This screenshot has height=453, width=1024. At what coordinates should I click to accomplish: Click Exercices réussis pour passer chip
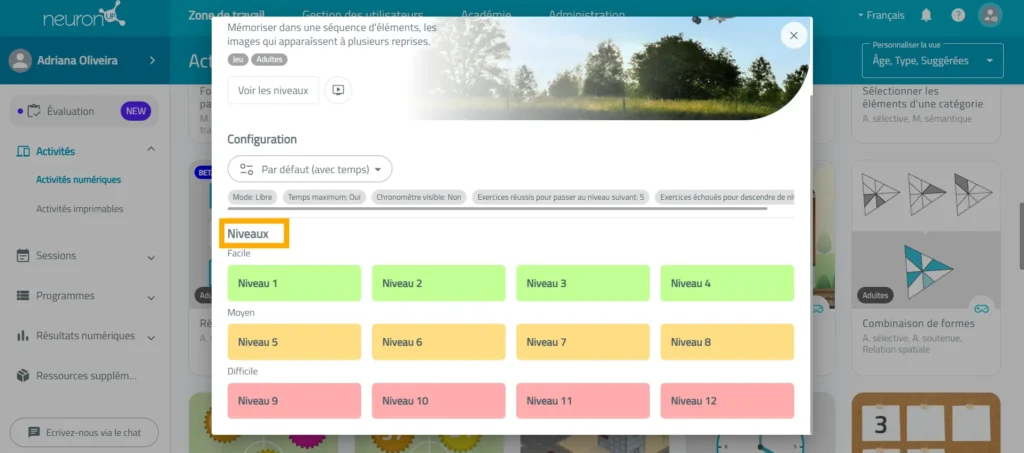coord(561,197)
